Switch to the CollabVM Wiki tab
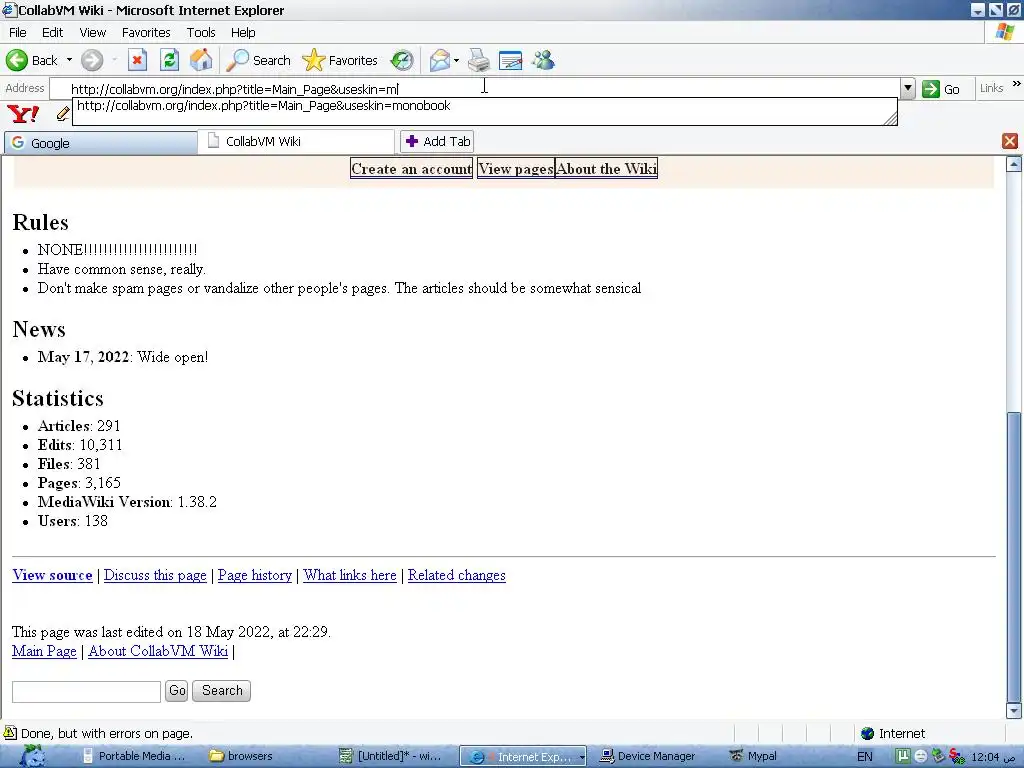This screenshot has height=768, width=1024. pyautogui.click(x=296, y=141)
